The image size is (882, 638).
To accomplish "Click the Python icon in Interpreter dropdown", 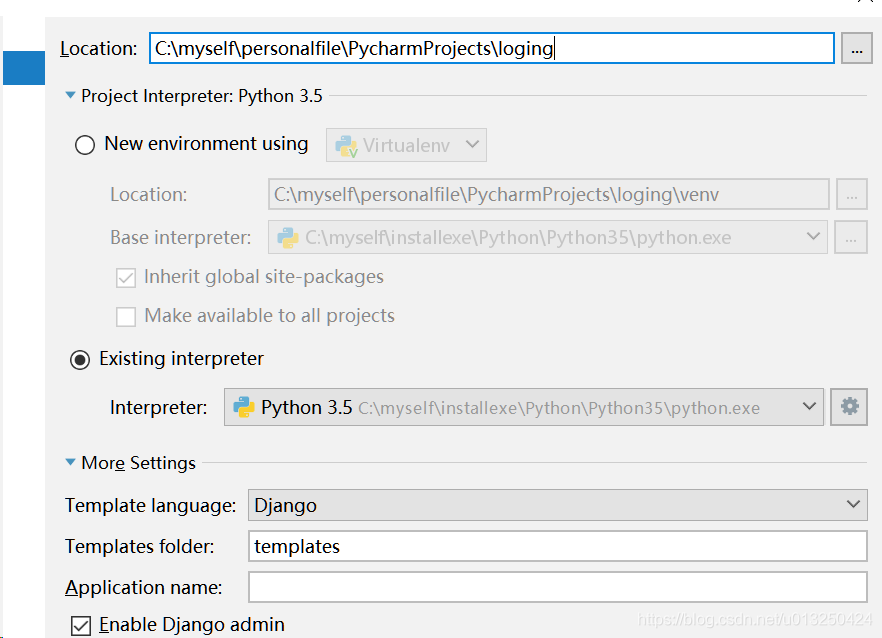I will click(244, 407).
